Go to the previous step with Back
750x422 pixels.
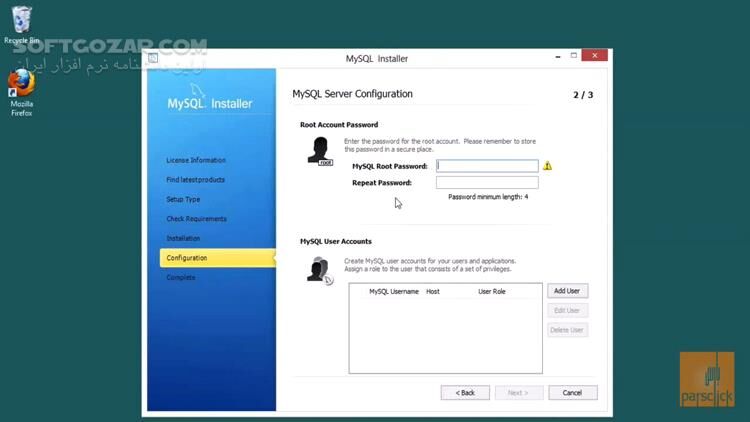[x=465, y=393]
